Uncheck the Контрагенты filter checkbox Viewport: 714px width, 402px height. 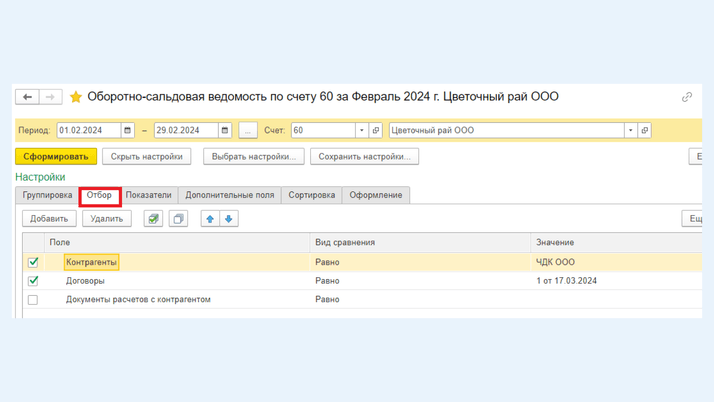click(33, 262)
